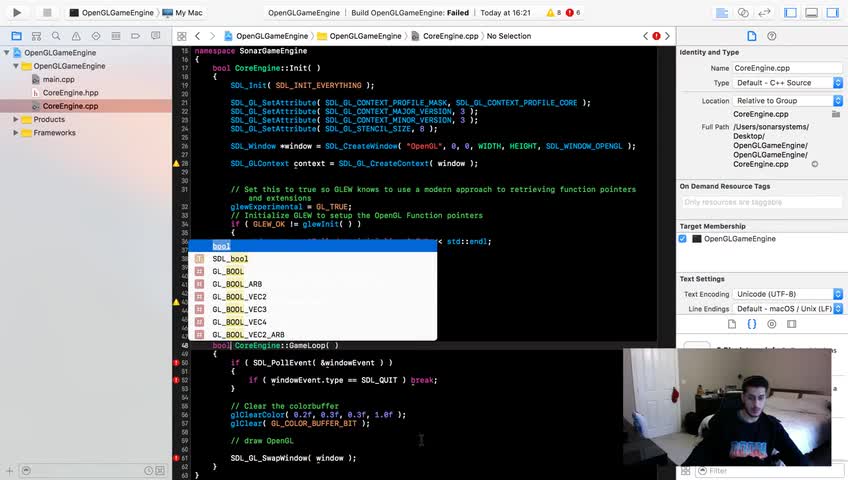Show the Quick Help inspector
The image size is (848, 480).
[772, 36]
